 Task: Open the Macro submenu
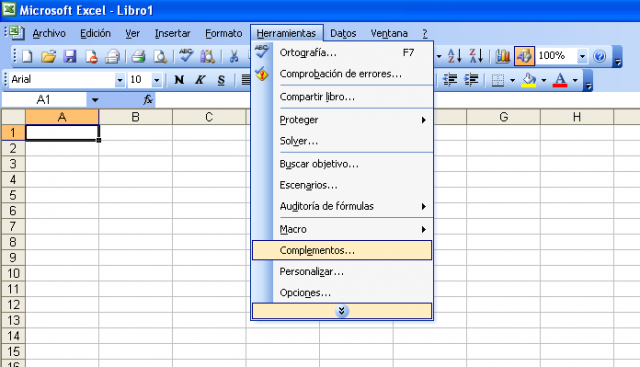tap(342, 229)
